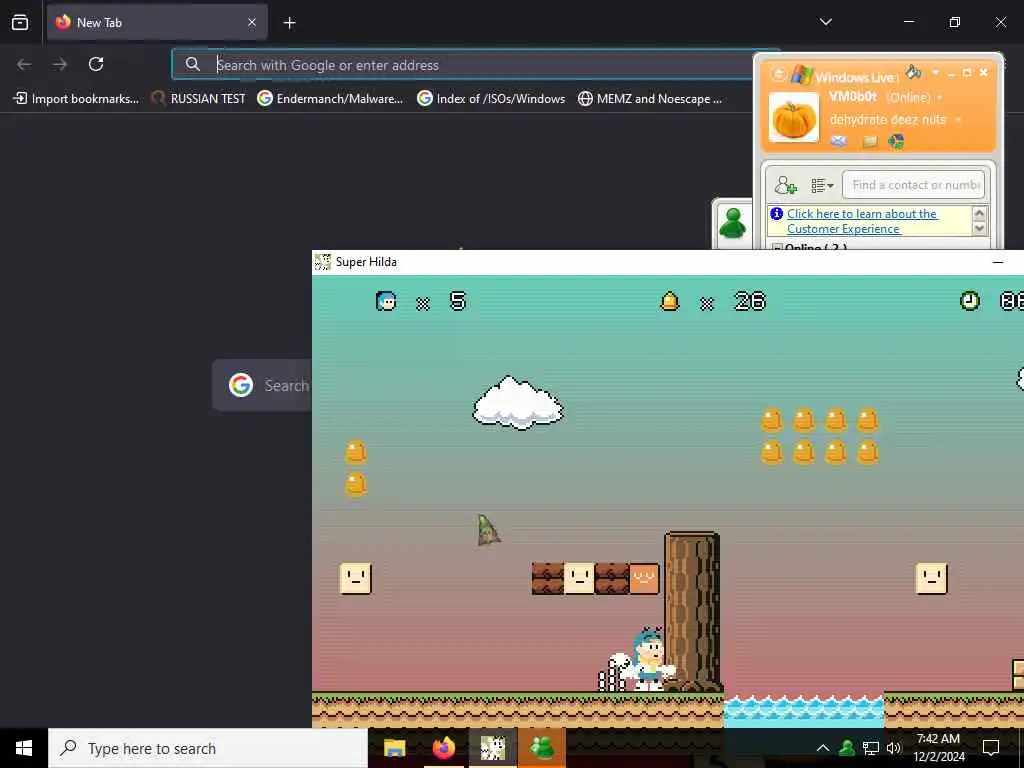The height and width of the screenshot is (768, 1024).
Task: Close the New Tab tab
Action: [252, 22]
